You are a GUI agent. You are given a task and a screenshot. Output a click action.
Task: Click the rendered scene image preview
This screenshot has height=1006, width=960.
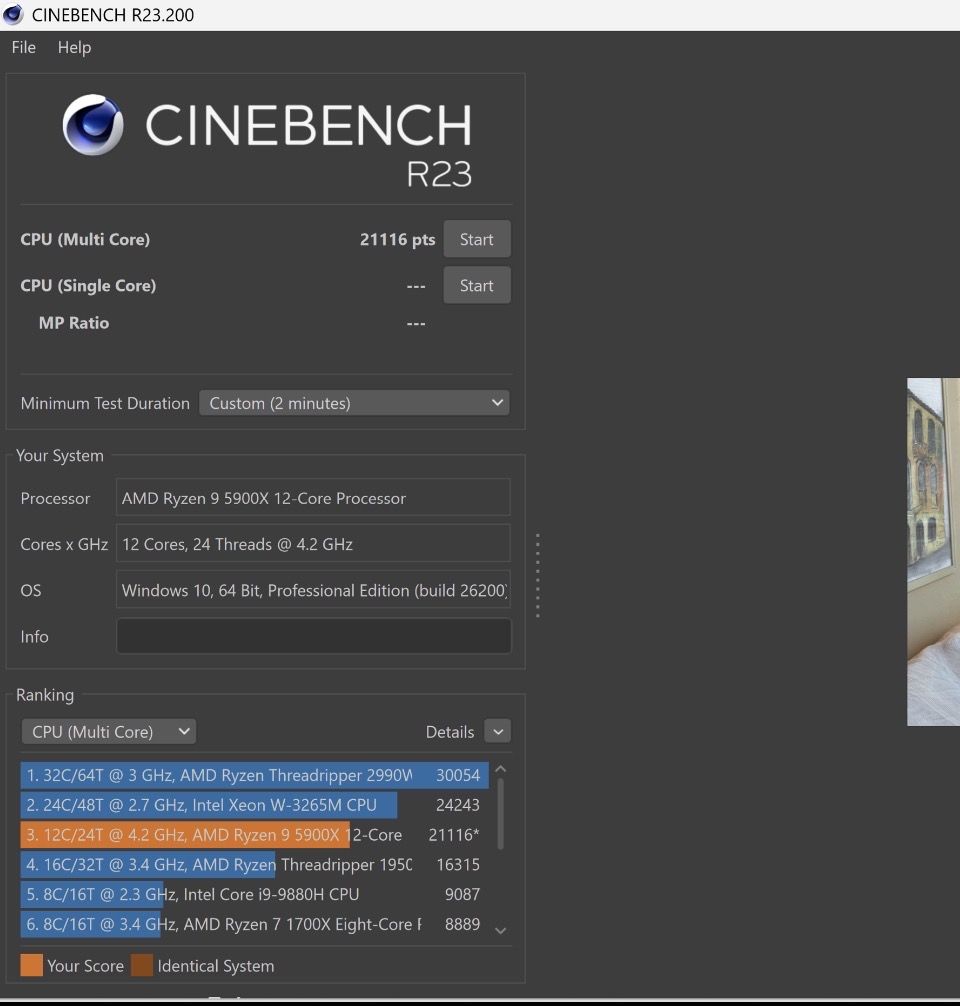(933, 551)
